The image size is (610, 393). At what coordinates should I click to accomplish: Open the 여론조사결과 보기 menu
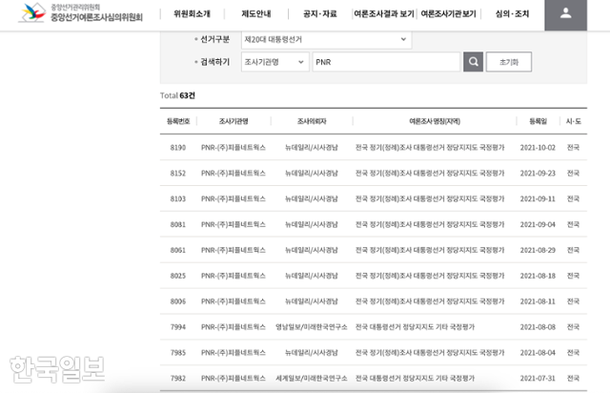[384, 14]
